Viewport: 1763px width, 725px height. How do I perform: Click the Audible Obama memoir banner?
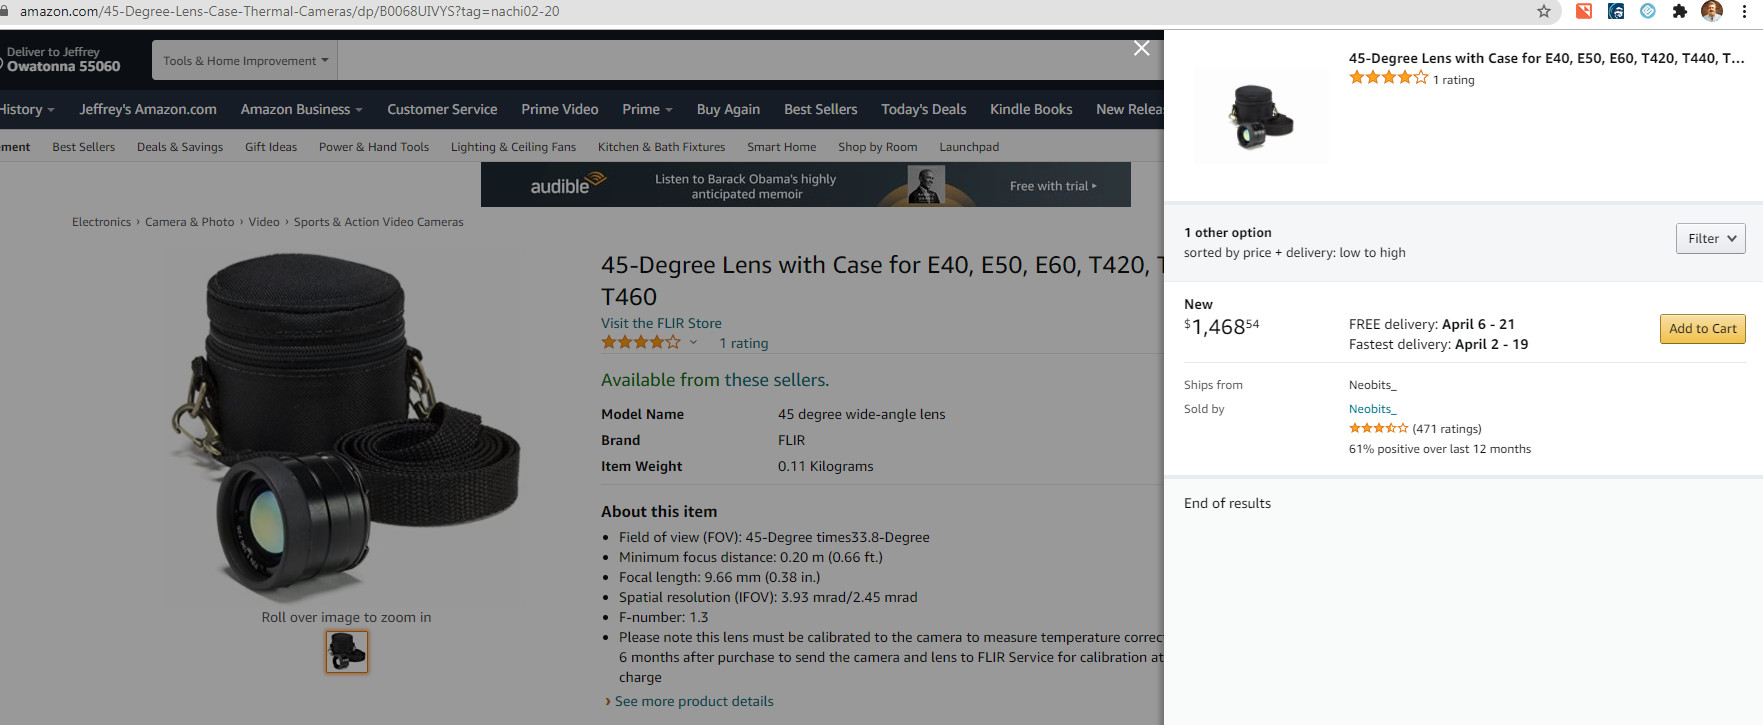click(x=805, y=185)
